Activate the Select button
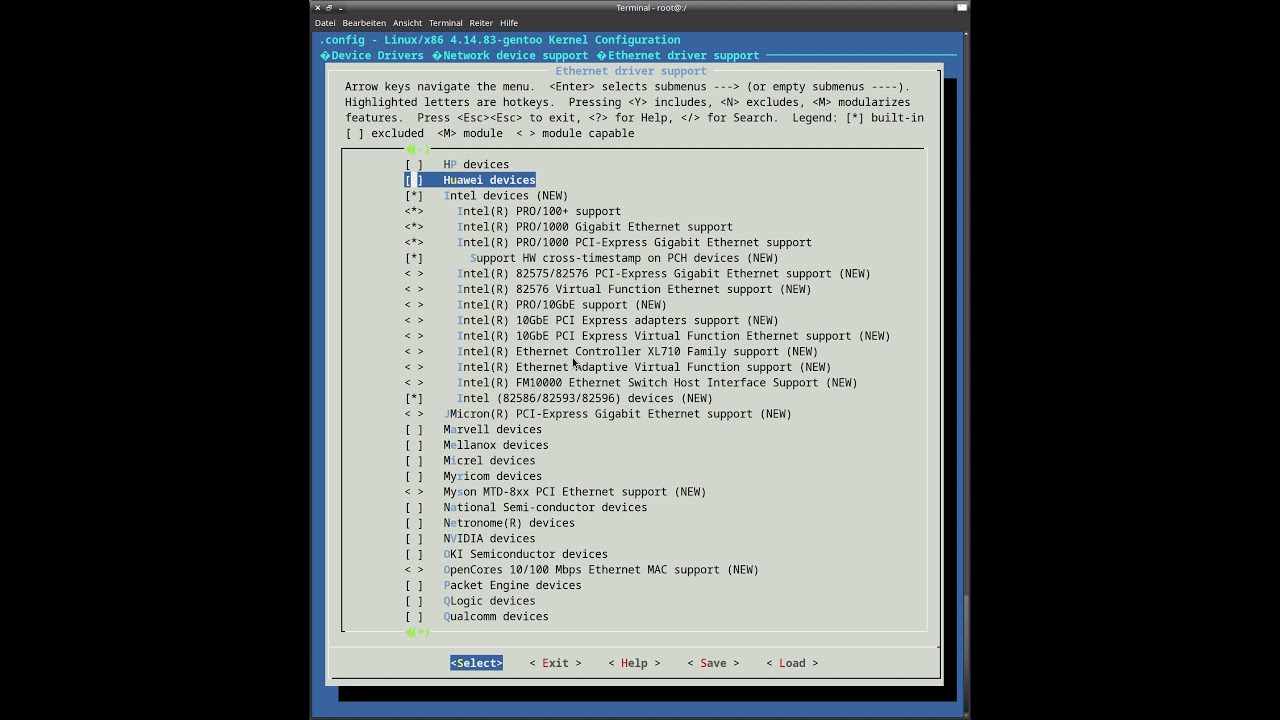 click(476, 663)
